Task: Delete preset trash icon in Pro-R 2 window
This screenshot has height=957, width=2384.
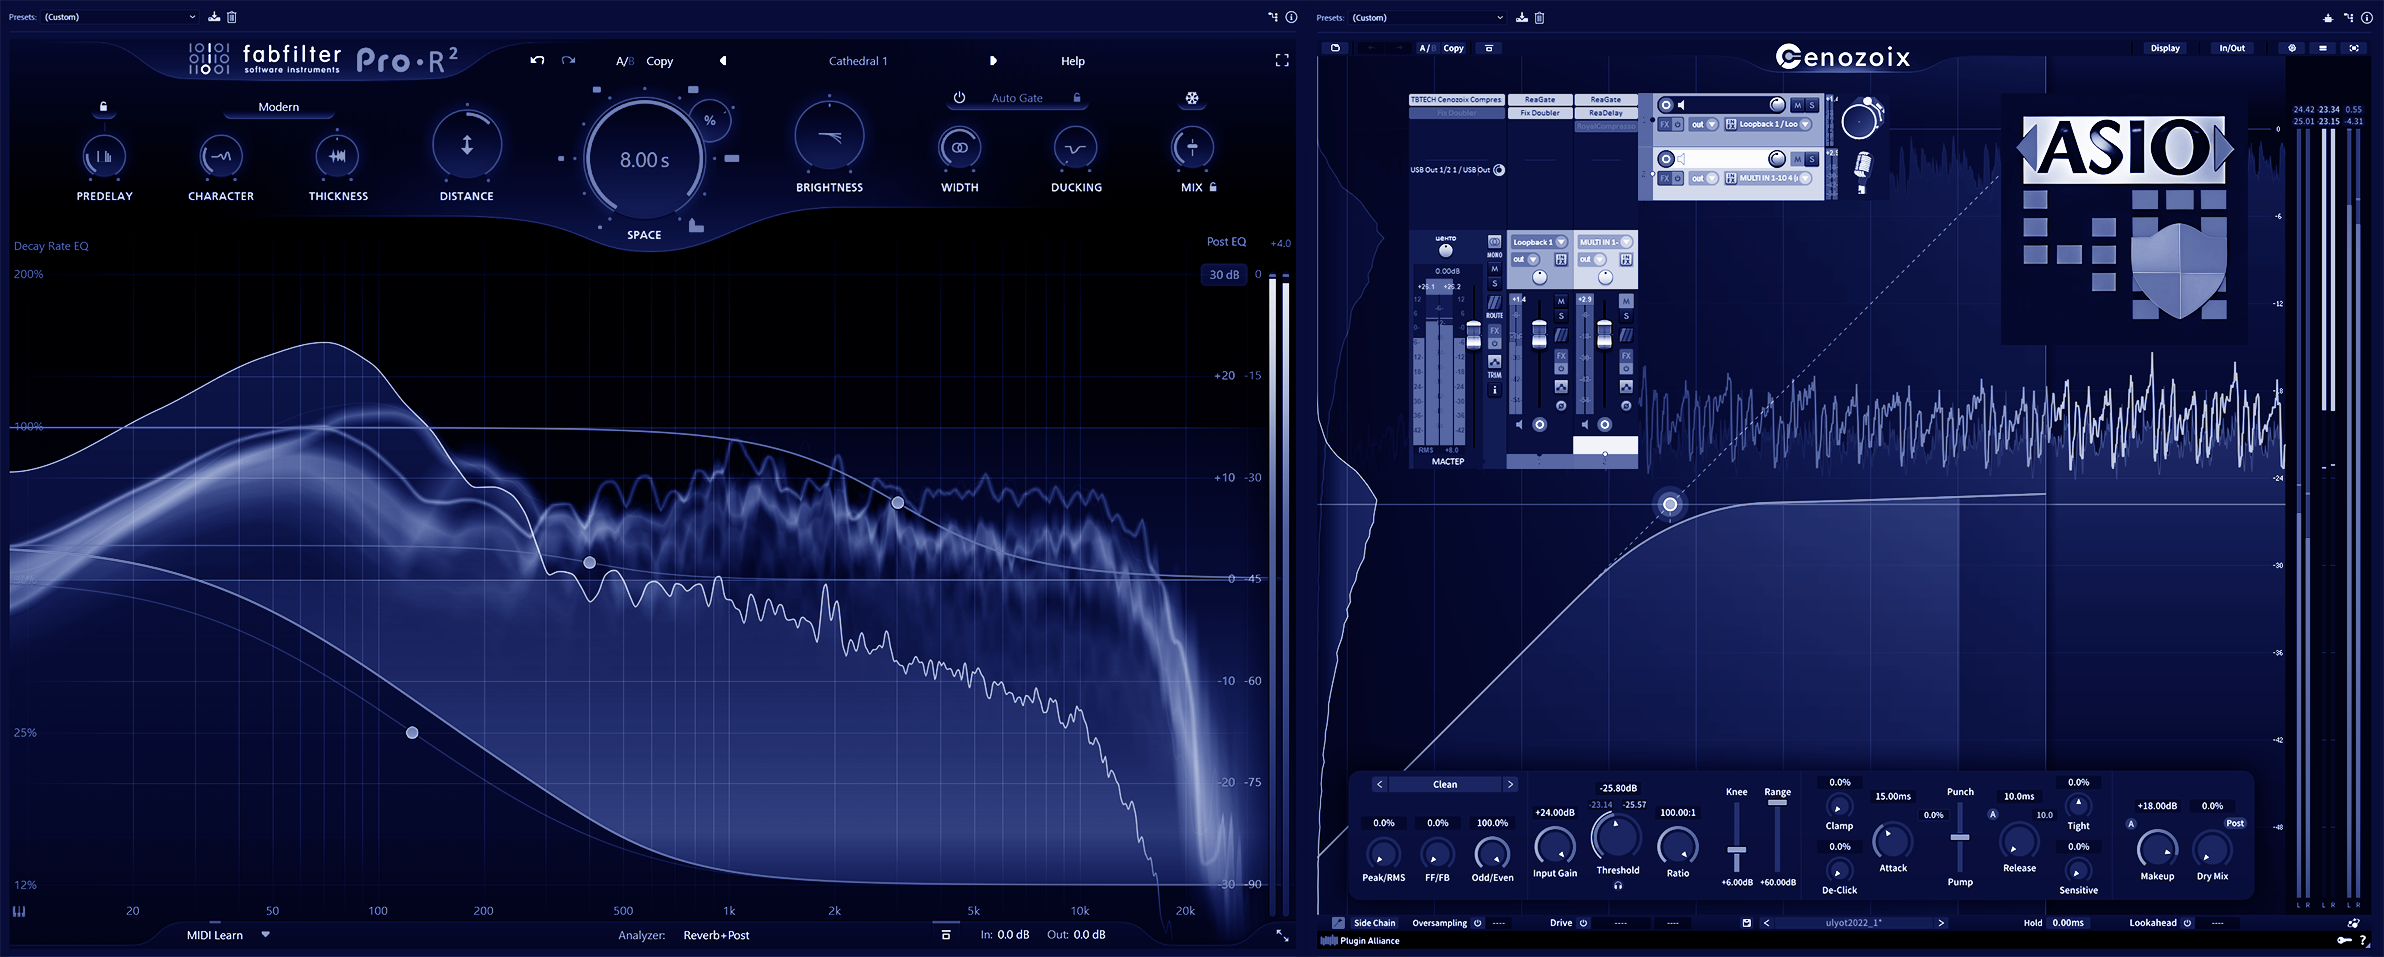Action: (x=232, y=17)
